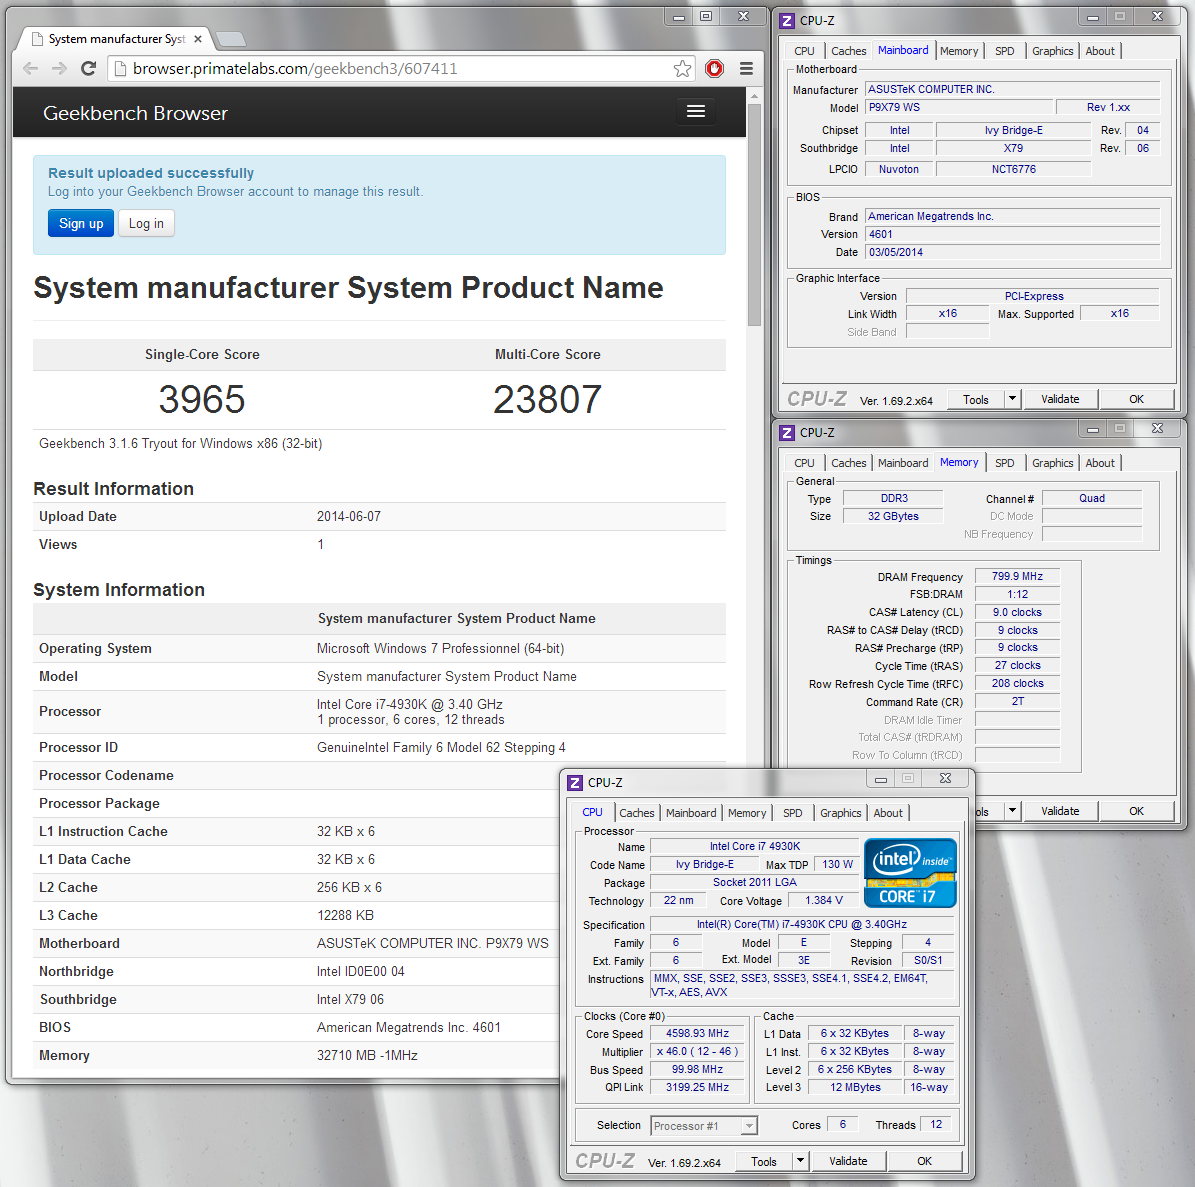
Task: Click the Quad channel value
Action: tap(1091, 498)
